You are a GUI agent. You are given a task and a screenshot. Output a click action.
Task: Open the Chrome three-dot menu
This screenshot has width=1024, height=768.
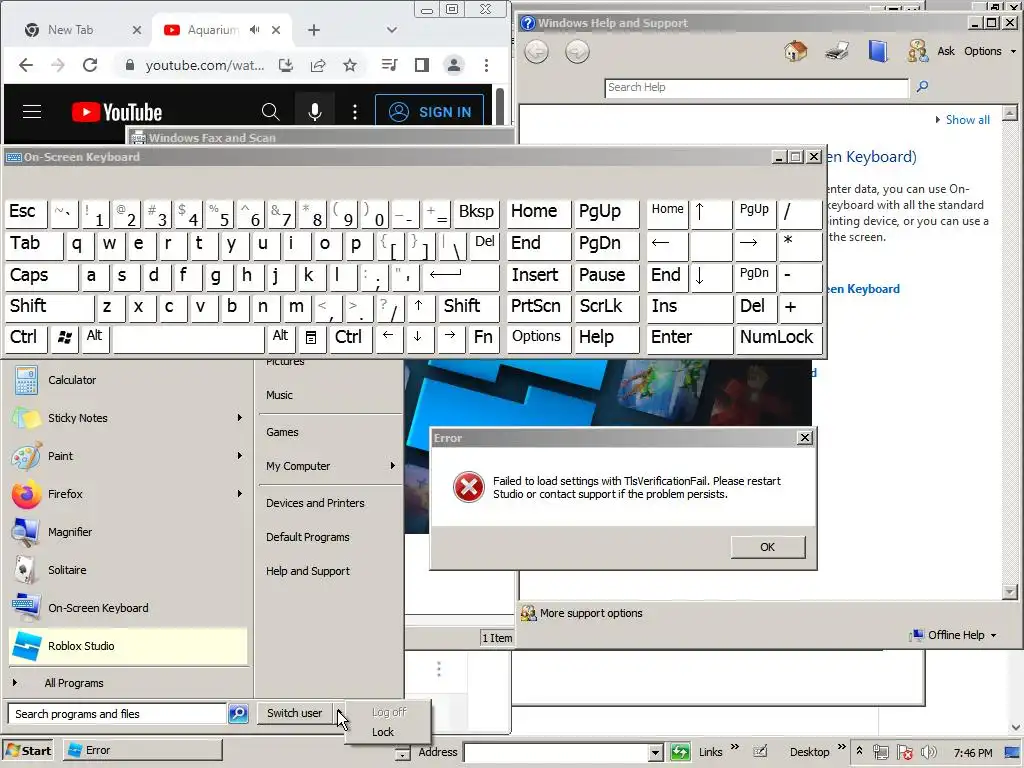[486, 65]
